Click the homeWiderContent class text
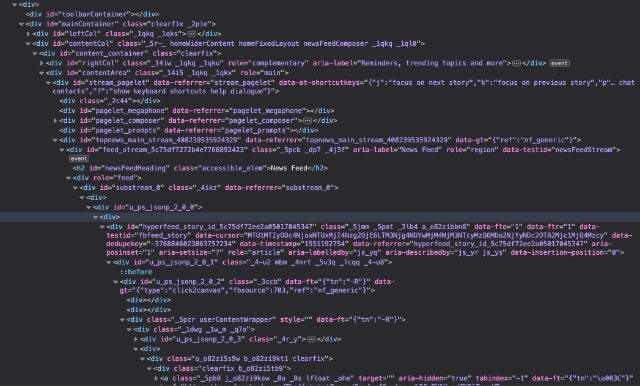This screenshot has height=386, width=640. coord(202,44)
